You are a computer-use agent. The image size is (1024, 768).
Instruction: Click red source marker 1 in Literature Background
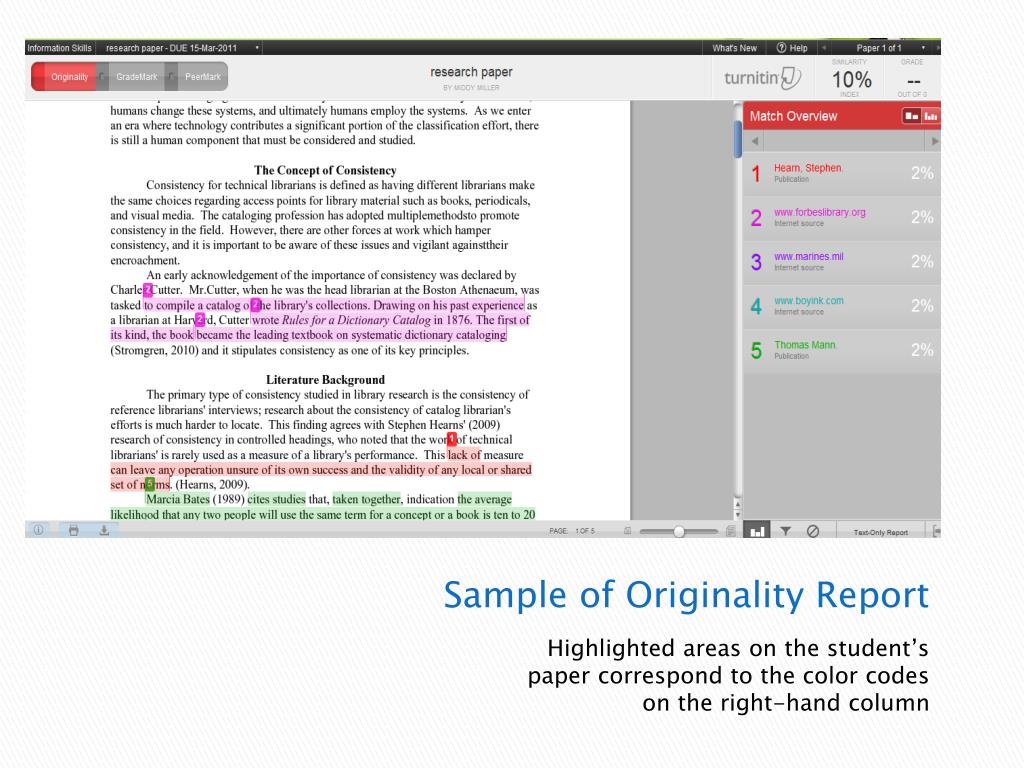coord(451,440)
